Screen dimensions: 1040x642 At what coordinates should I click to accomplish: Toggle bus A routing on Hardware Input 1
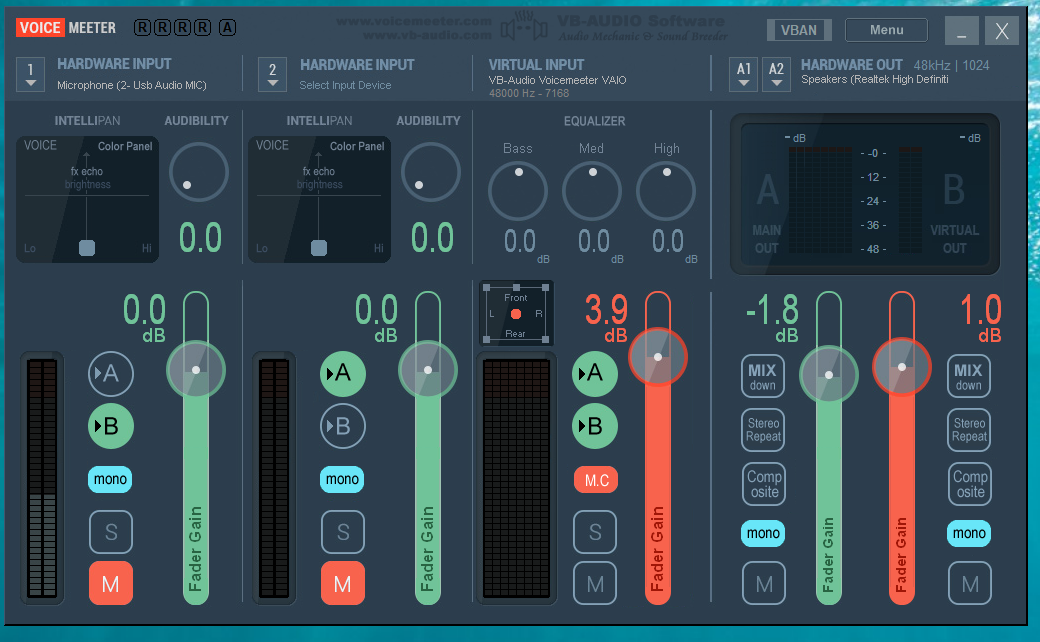pos(111,373)
